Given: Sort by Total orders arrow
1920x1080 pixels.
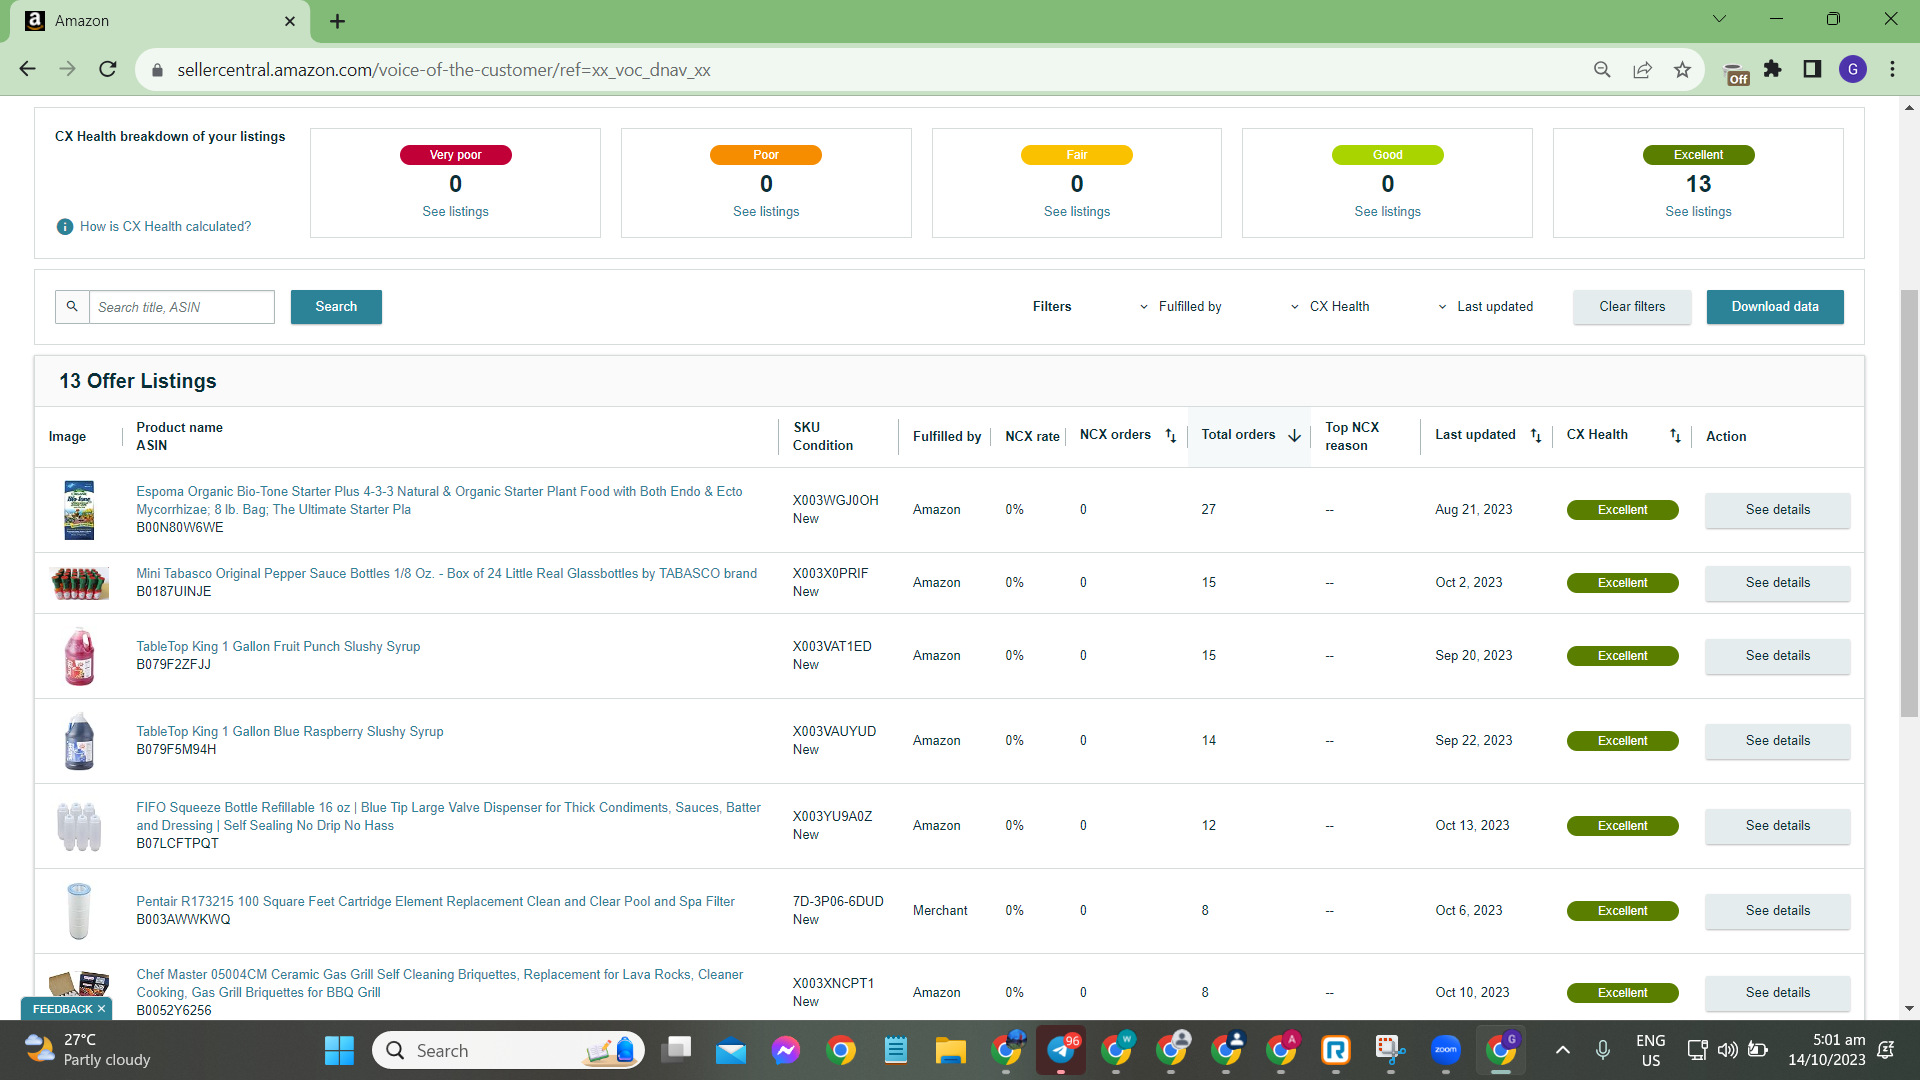Looking at the screenshot, I should (x=1295, y=436).
